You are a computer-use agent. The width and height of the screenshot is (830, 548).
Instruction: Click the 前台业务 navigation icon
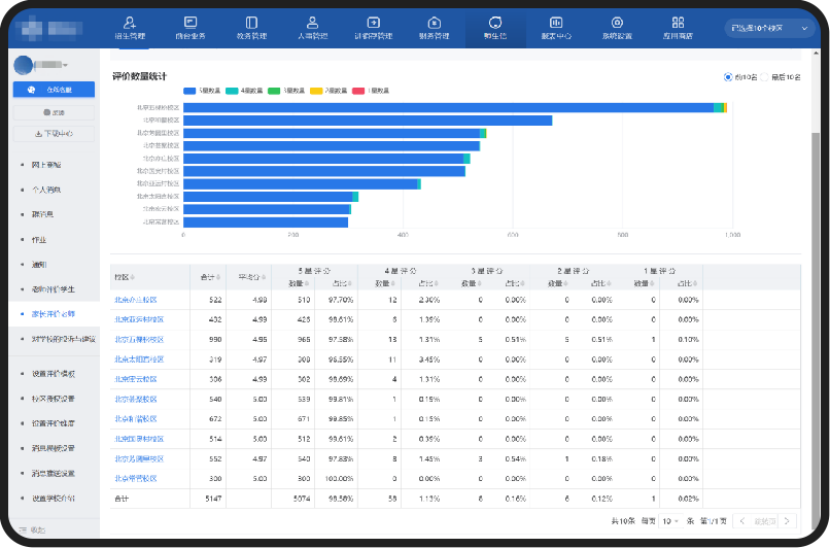(190, 26)
